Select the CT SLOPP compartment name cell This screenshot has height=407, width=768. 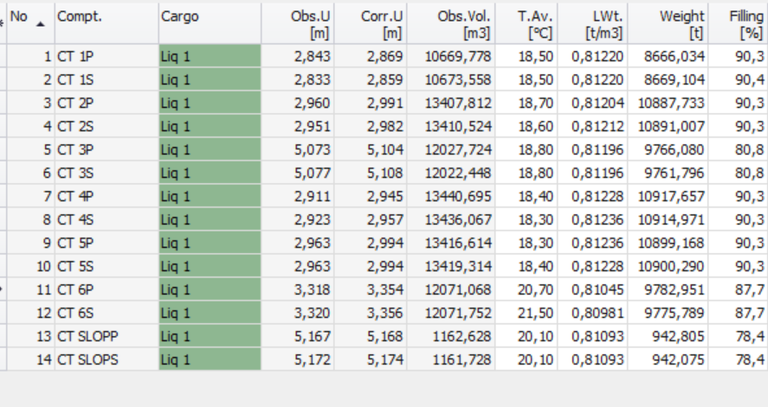pyautogui.click(x=104, y=336)
